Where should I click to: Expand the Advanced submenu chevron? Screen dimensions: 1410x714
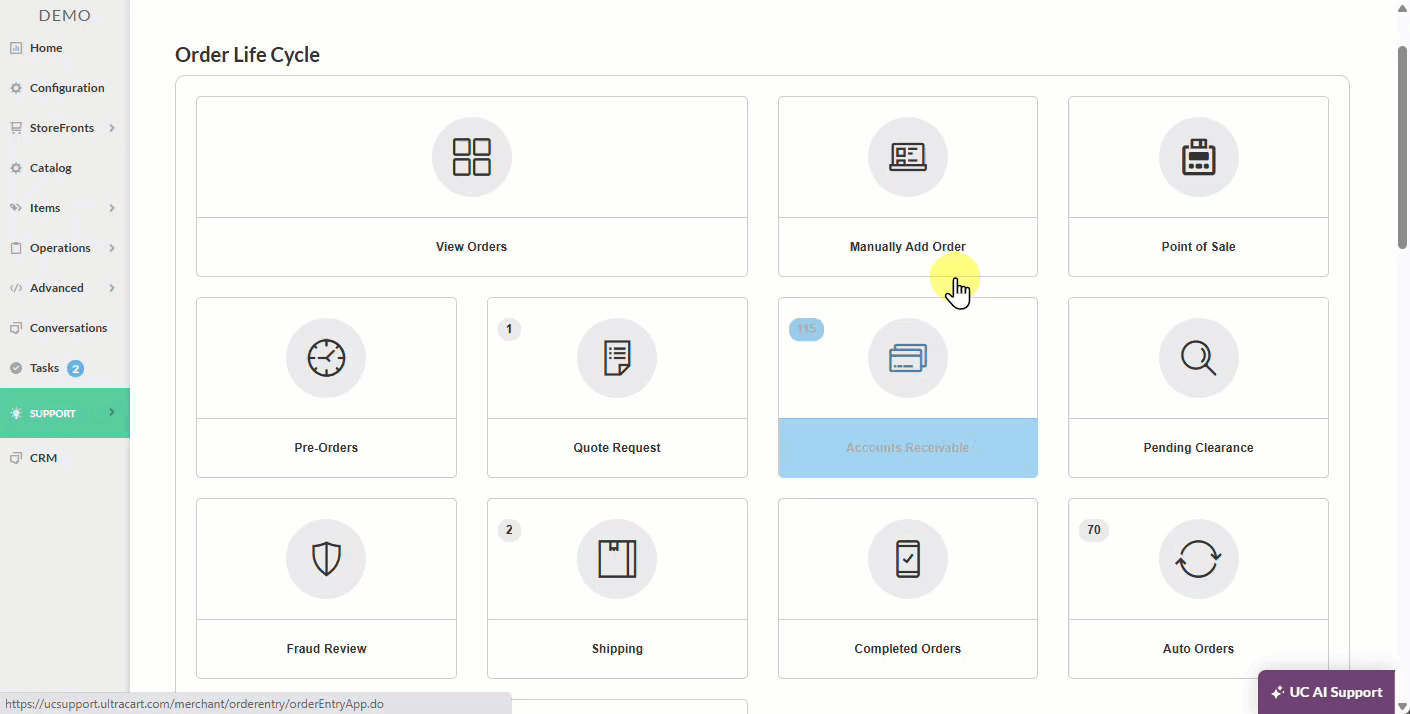(x=112, y=288)
